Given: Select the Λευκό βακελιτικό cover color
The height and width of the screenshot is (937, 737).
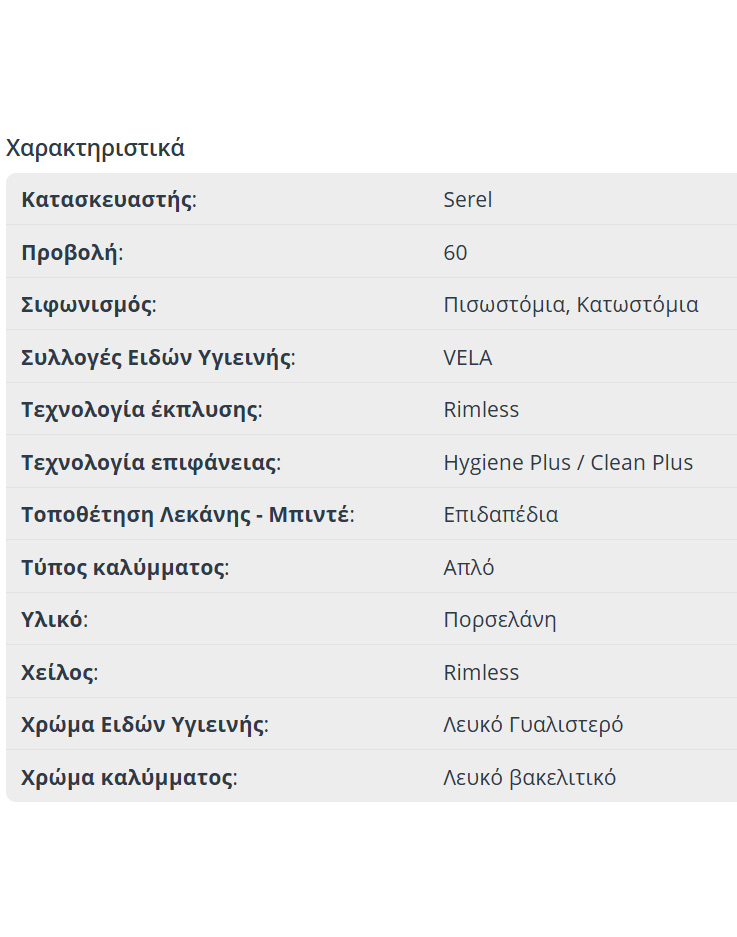Looking at the screenshot, I should pos(530,777).
